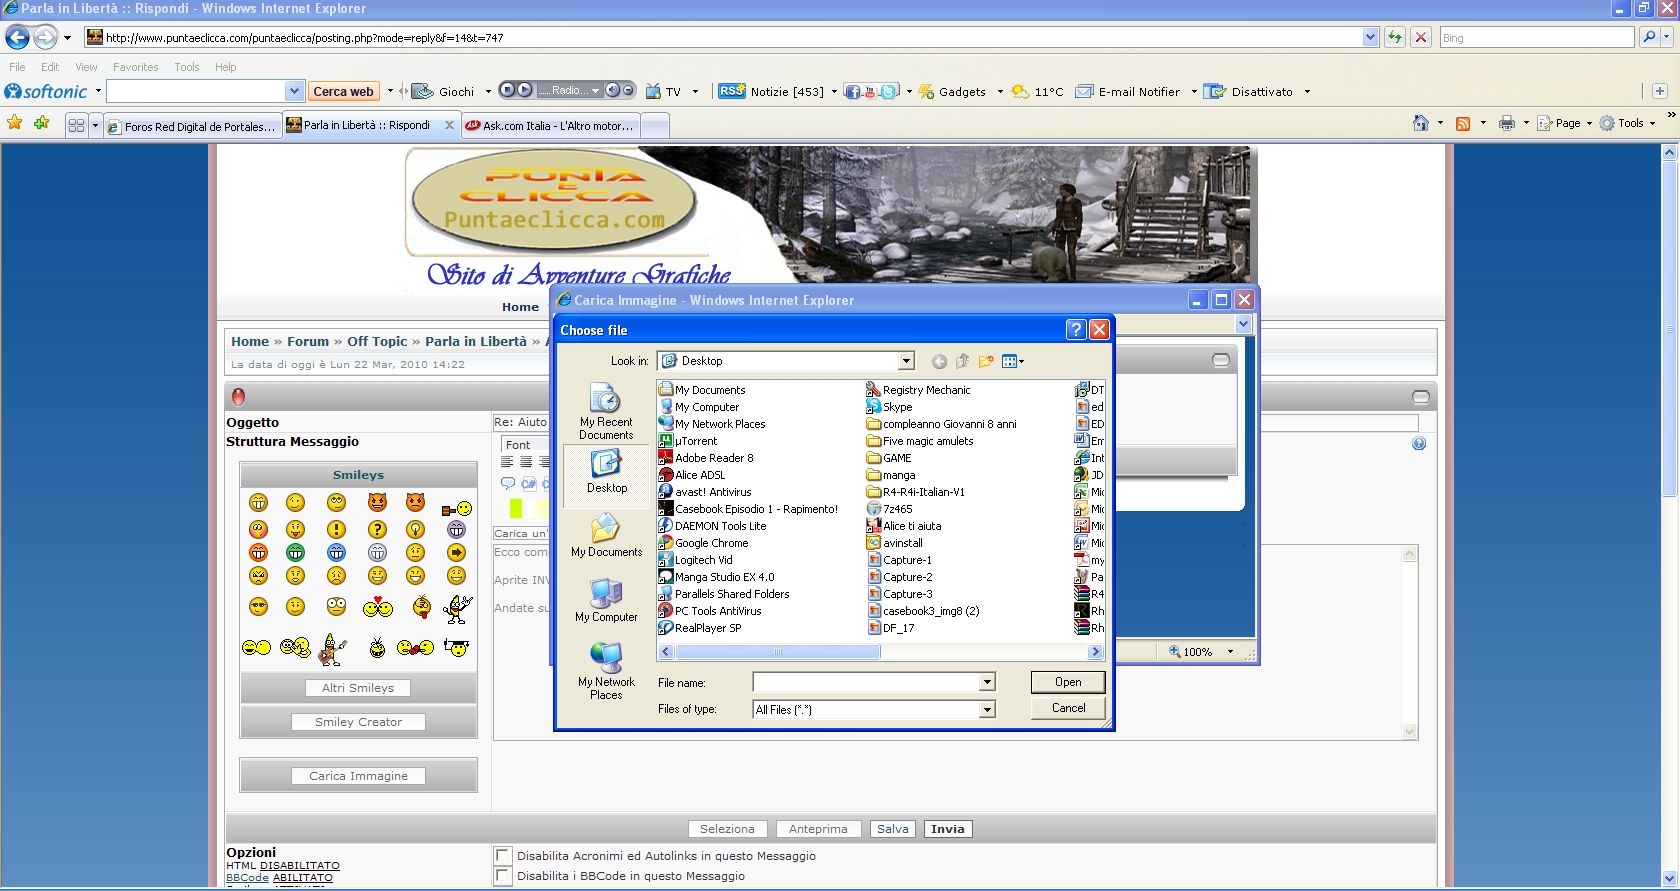Expand the Files of type dropdown
The height and width of the screenshot is (891, 1680).
pos(987,709)
